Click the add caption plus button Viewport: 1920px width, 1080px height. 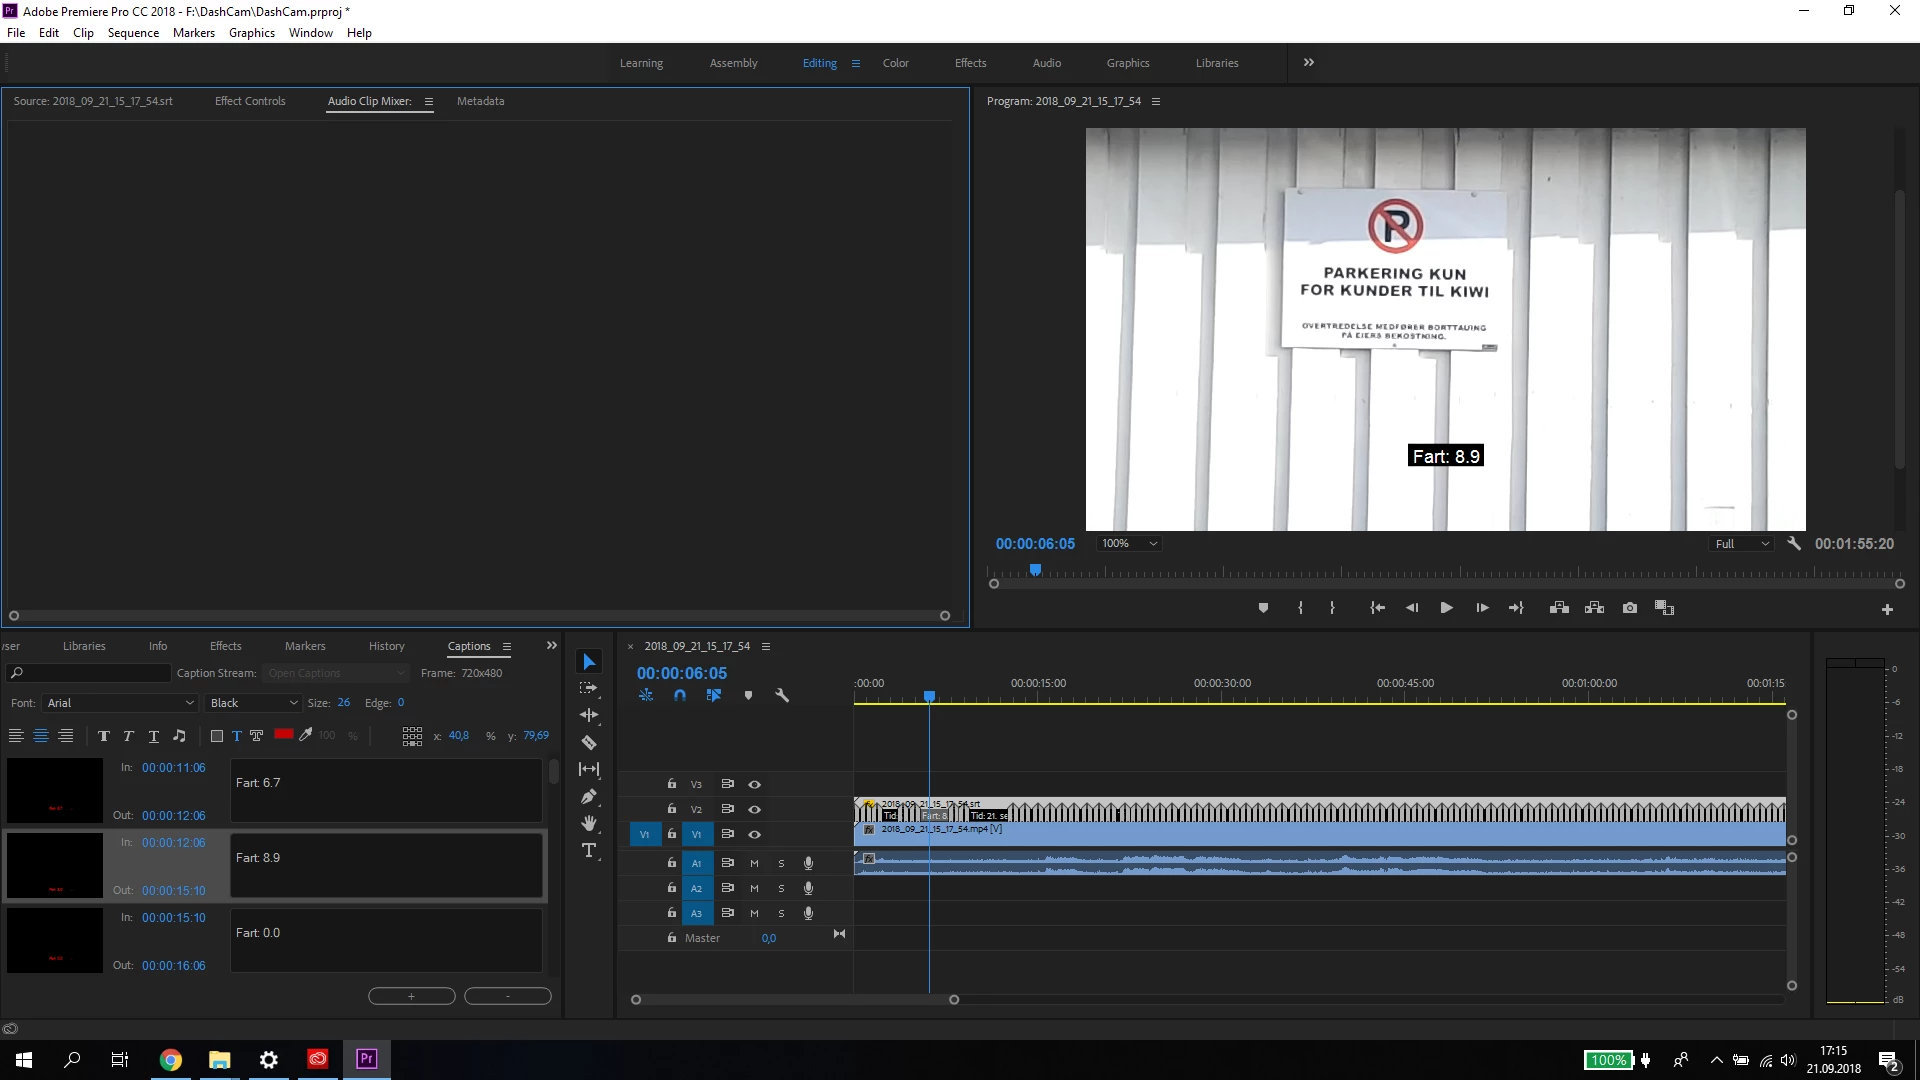[411, 996]
